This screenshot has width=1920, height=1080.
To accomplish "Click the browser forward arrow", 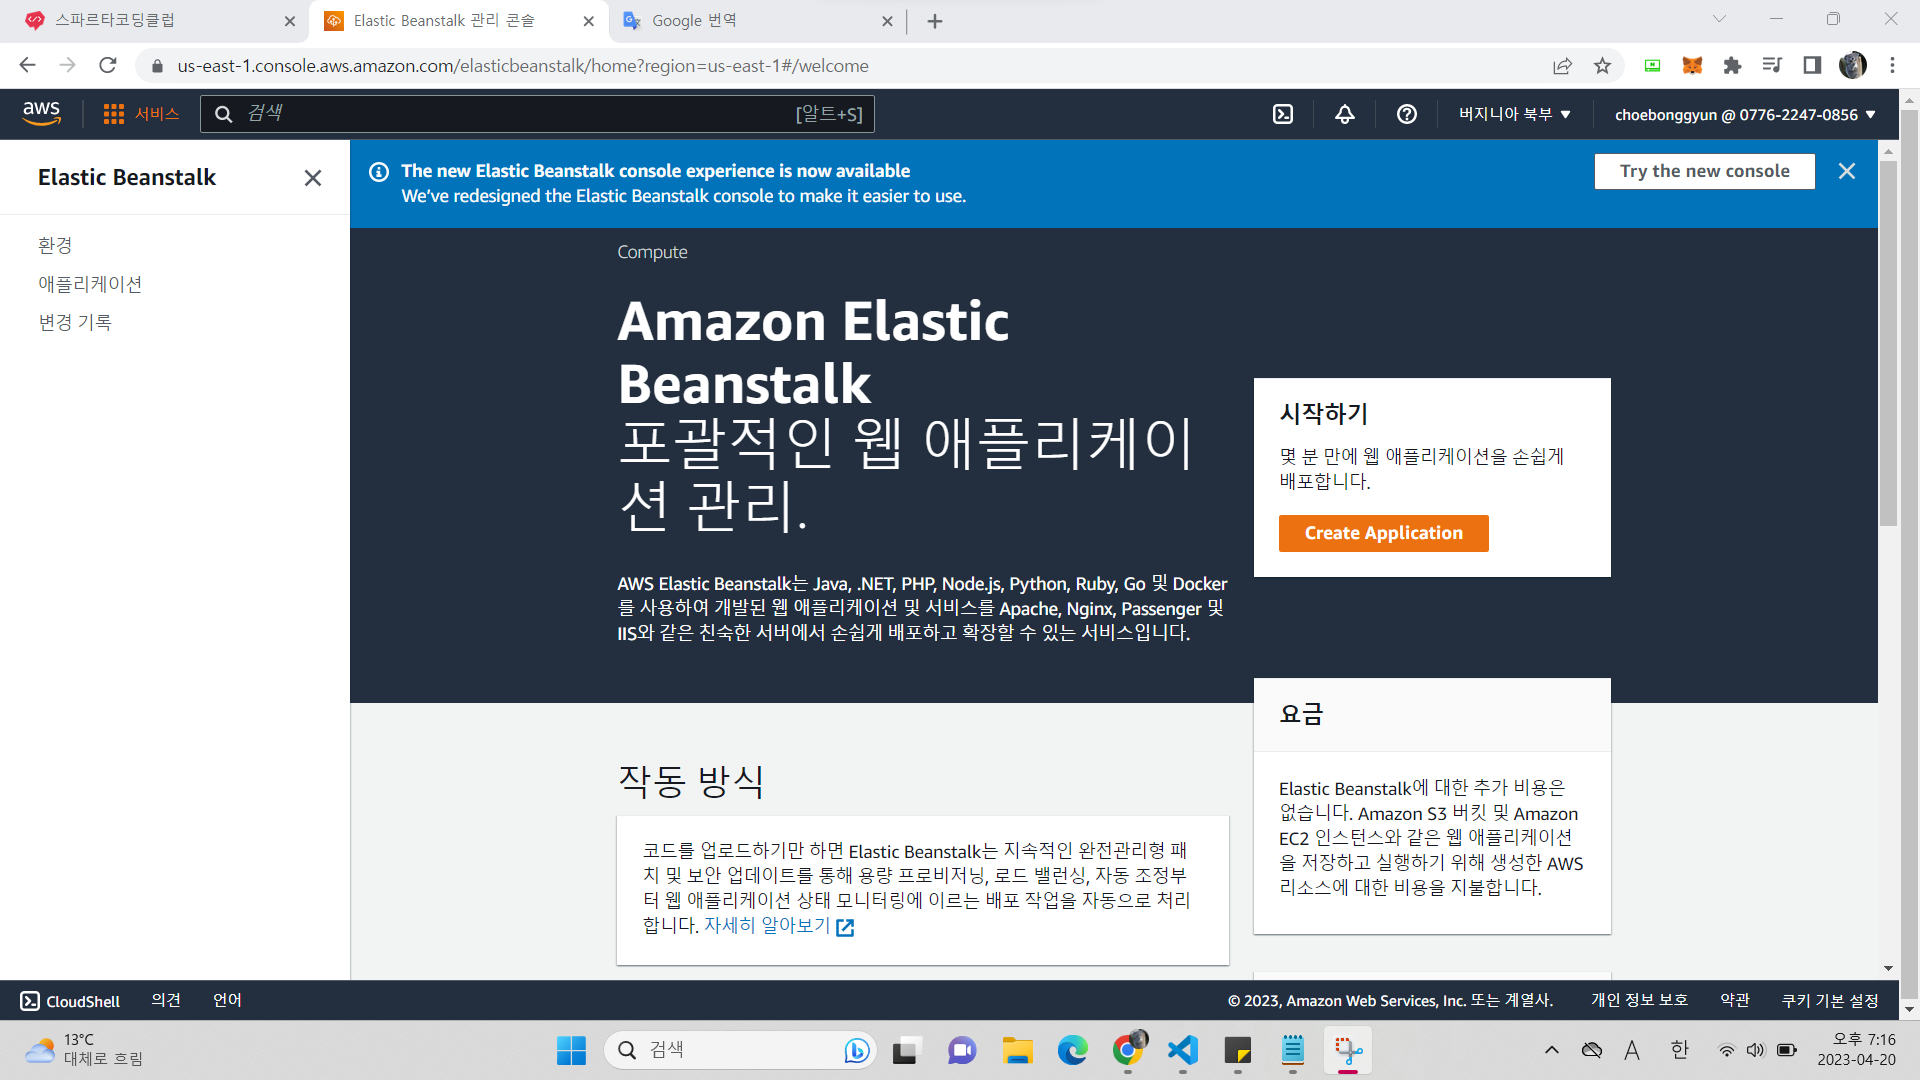I will [67, 66].
